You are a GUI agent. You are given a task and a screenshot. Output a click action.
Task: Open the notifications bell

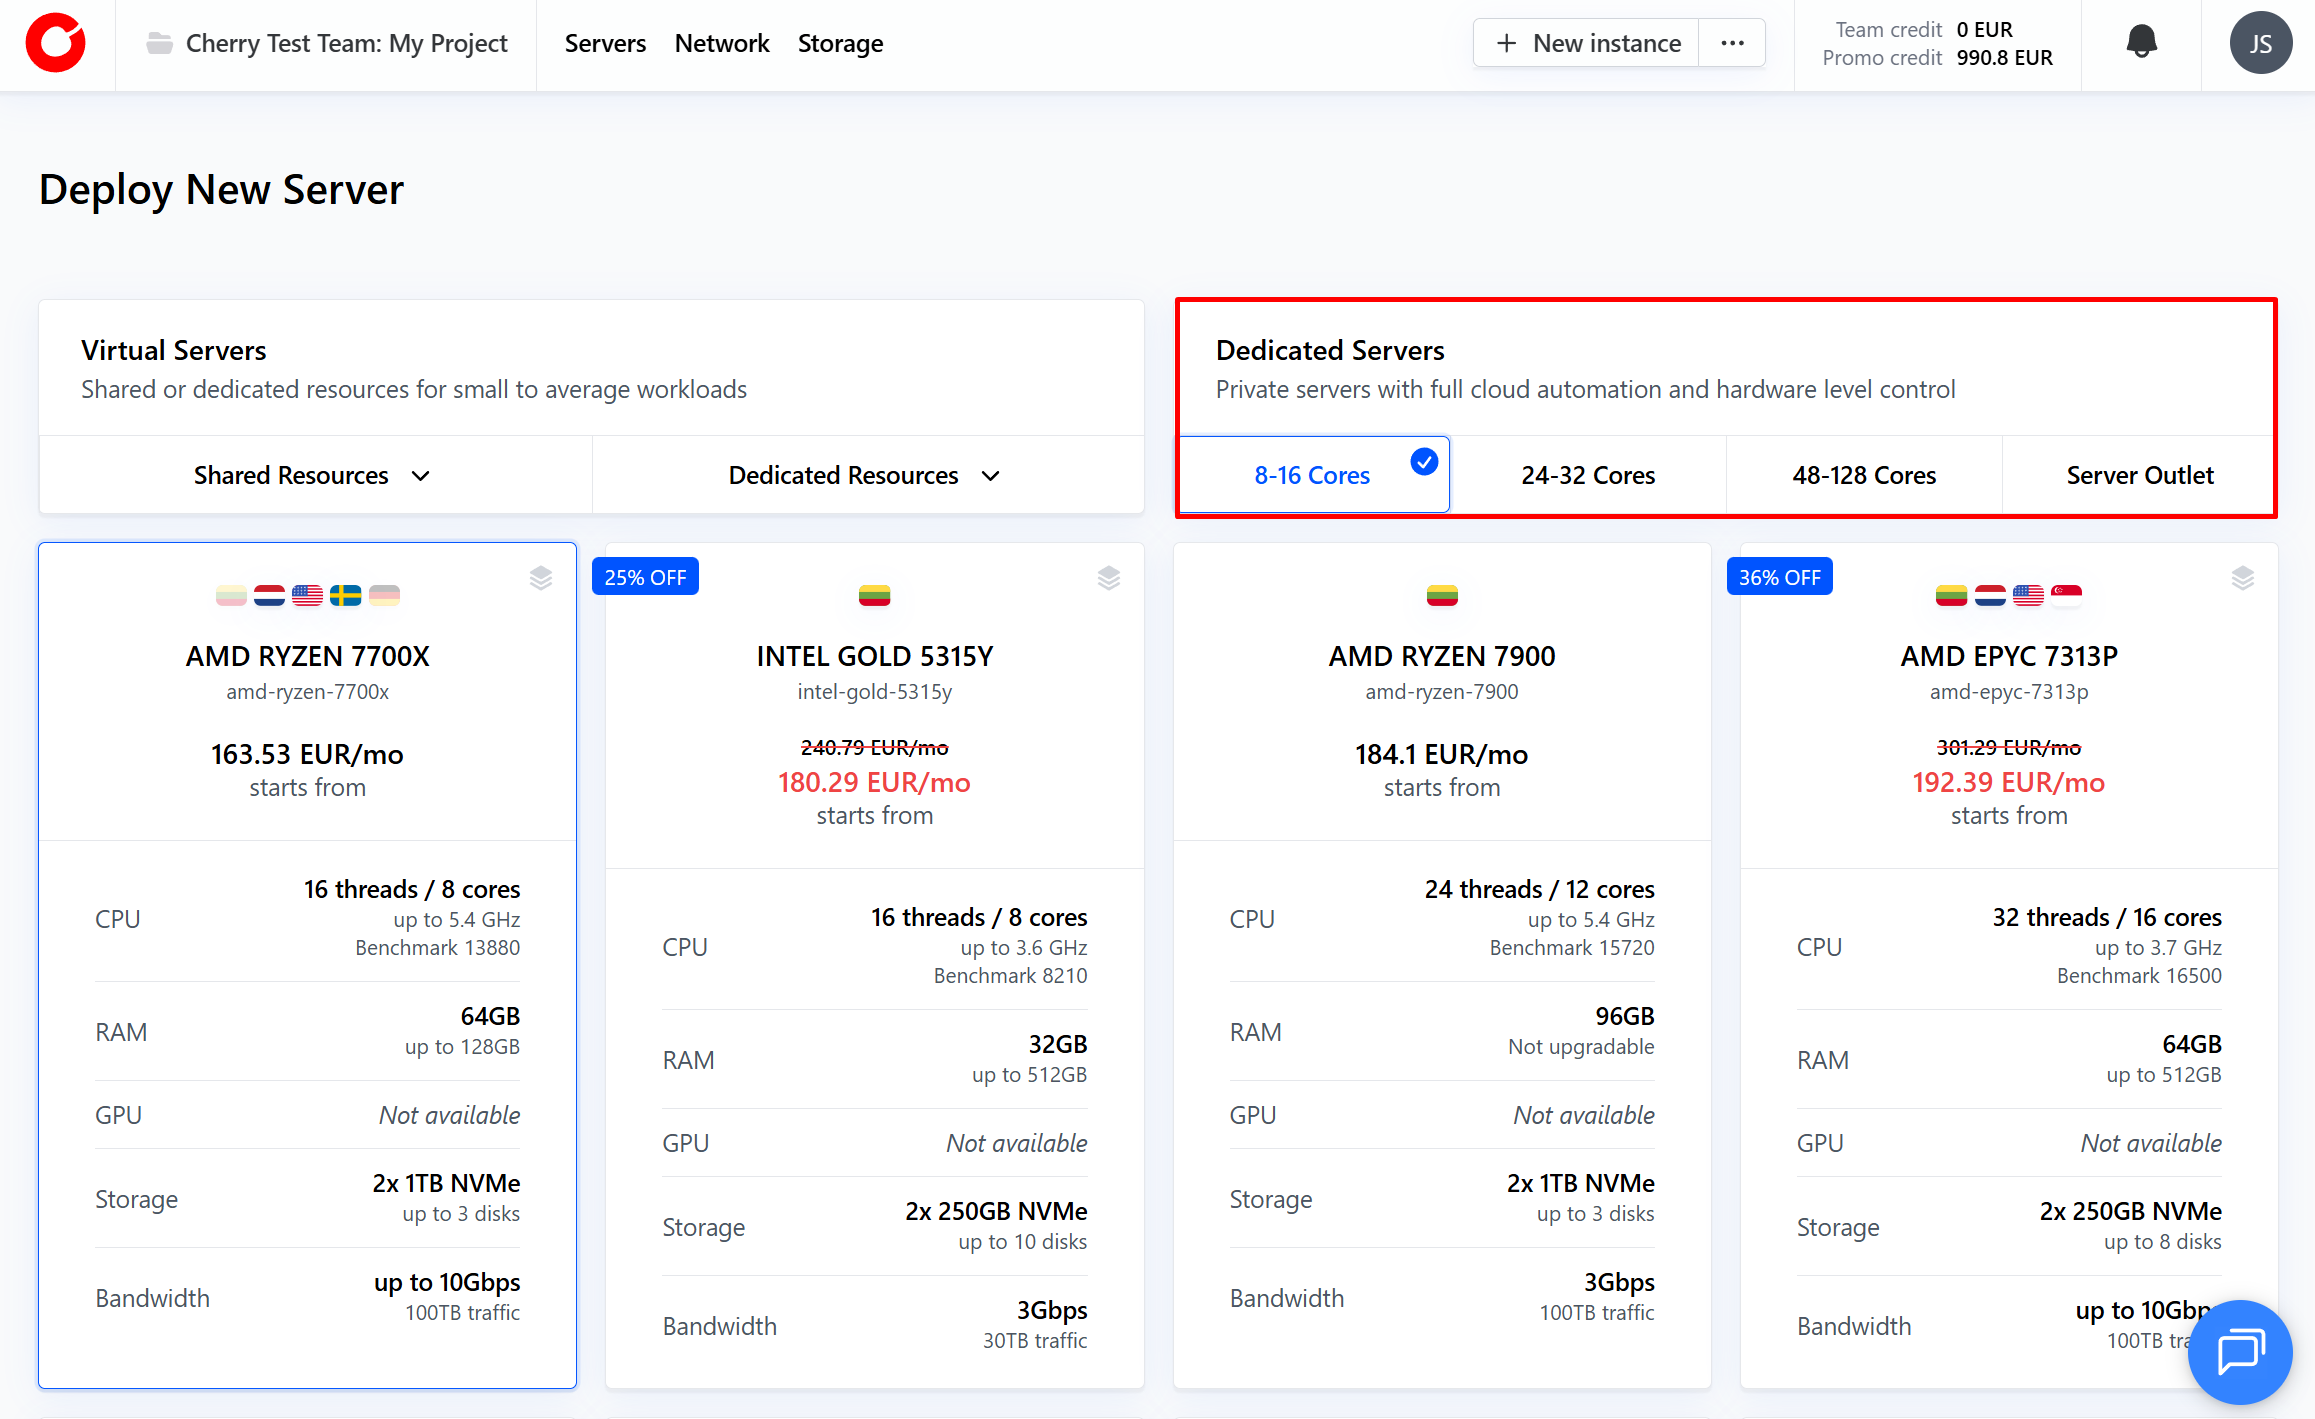pyautogui.click(x=2141, y=42)
